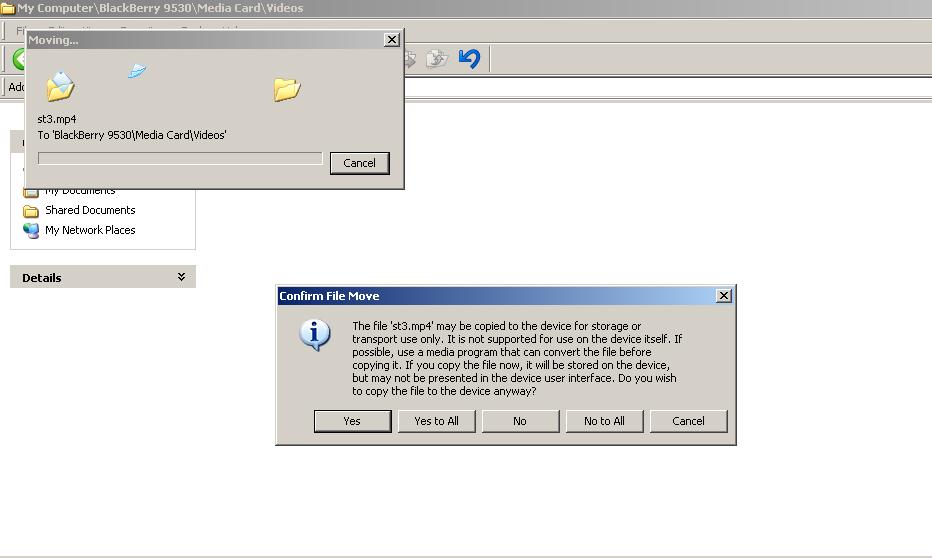
Task: Click the st3.mp4 filename in Moving dialog
Action: click(56, 119)
